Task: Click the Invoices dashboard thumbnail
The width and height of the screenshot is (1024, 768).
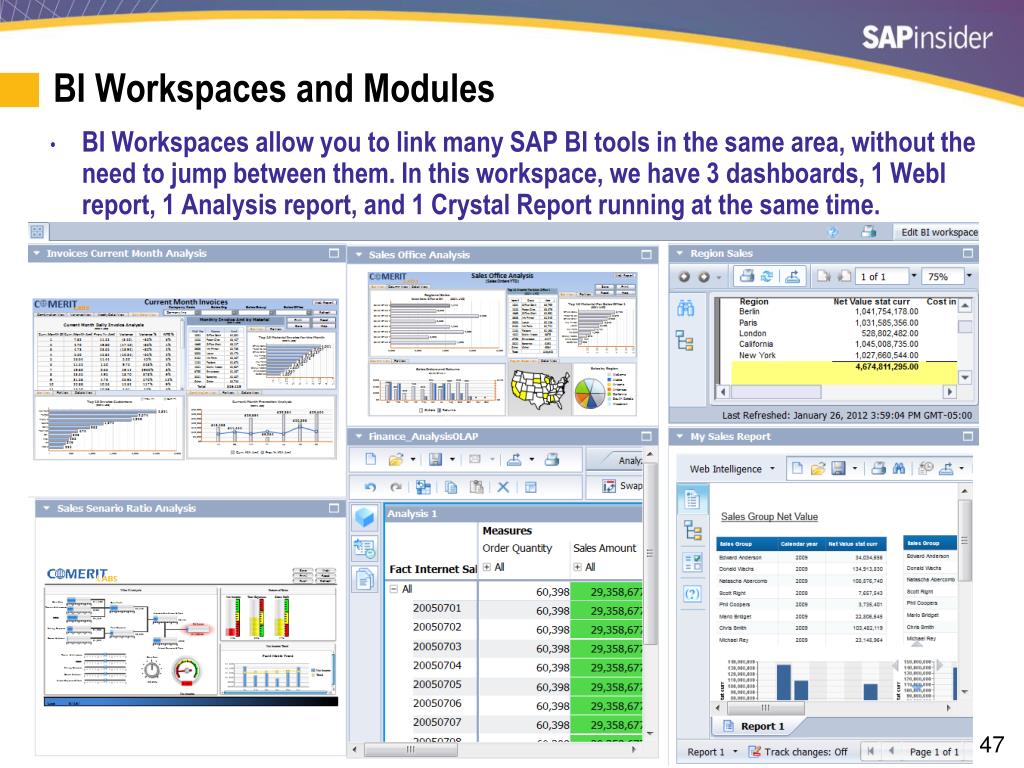Action: tap(186, 379)
